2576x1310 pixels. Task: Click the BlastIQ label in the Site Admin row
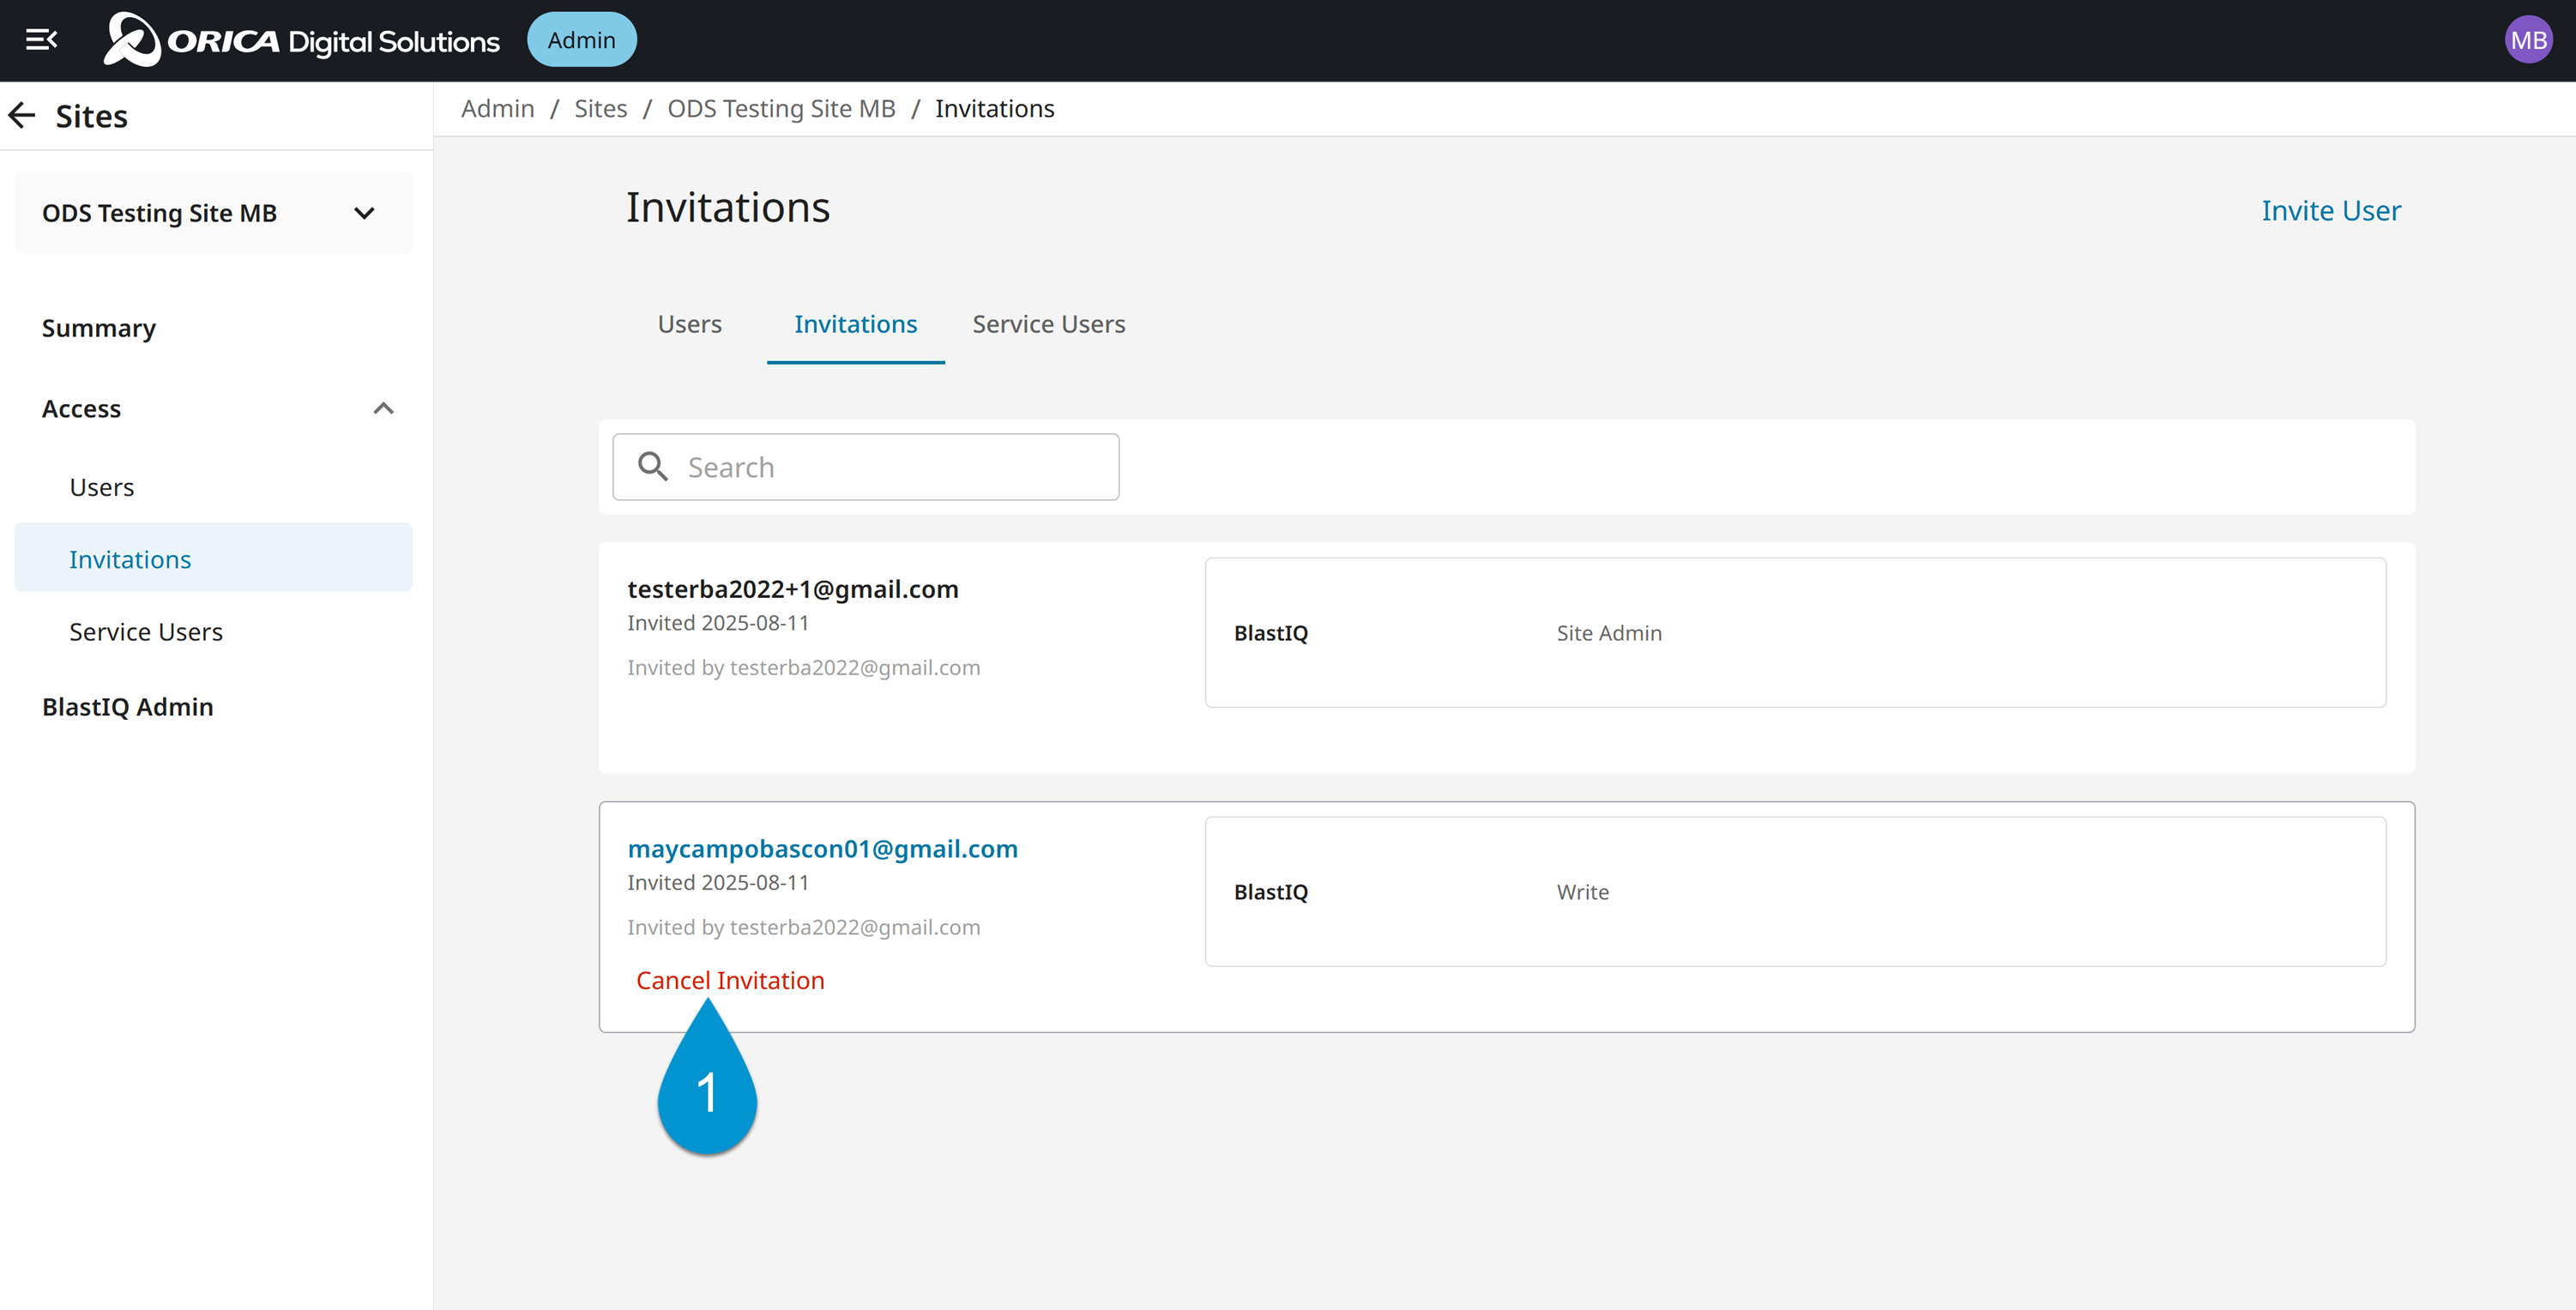1270,633
